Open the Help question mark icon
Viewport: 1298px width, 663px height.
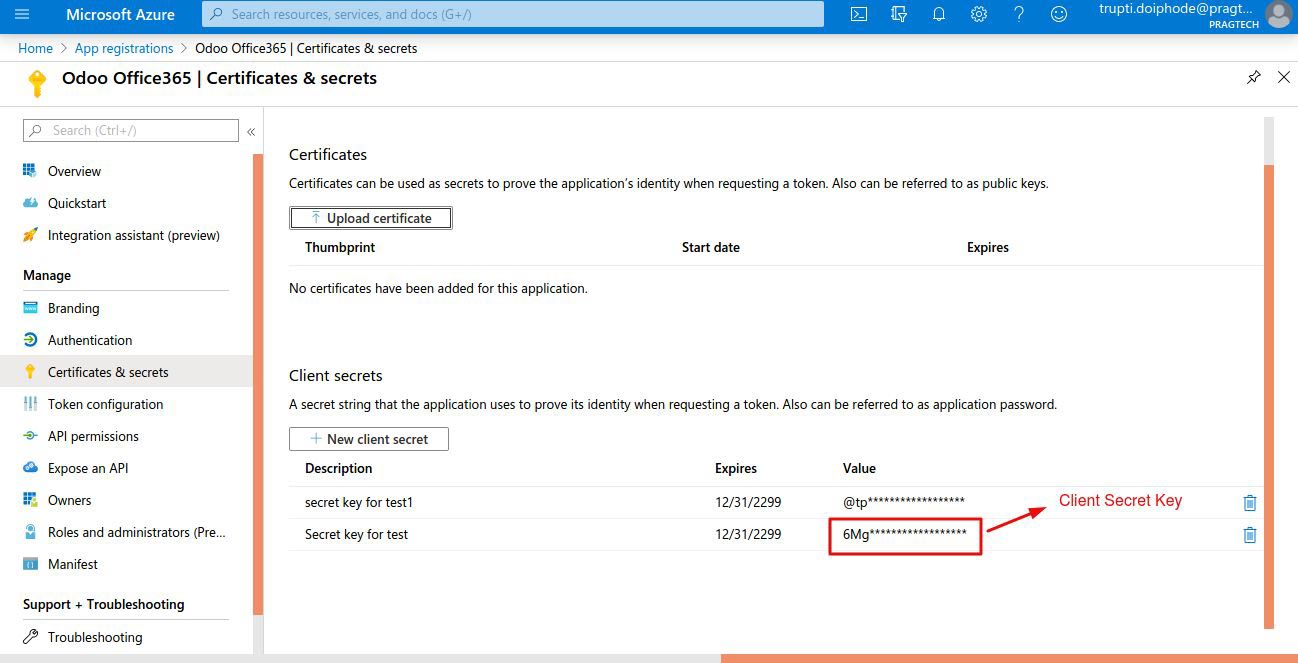[x=1019, y=14]
